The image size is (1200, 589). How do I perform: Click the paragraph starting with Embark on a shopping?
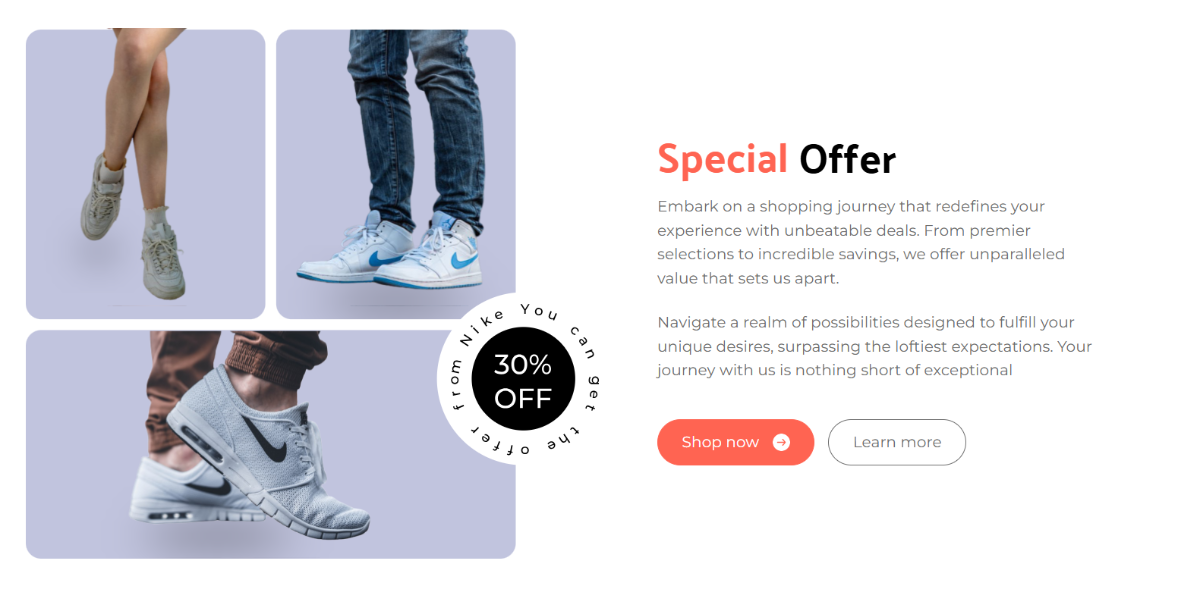tap(861, 242)
